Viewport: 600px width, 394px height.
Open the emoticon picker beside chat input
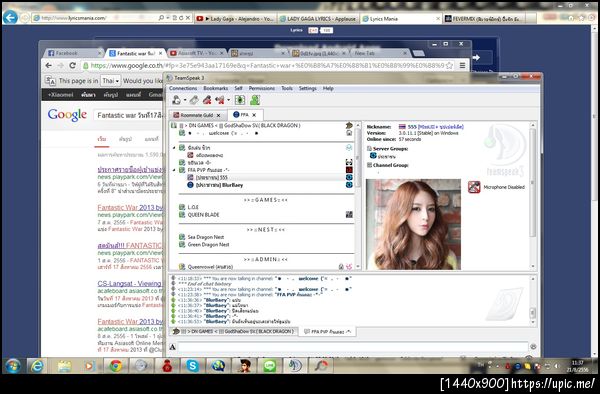pyautogui.click(x=533, y=347)
